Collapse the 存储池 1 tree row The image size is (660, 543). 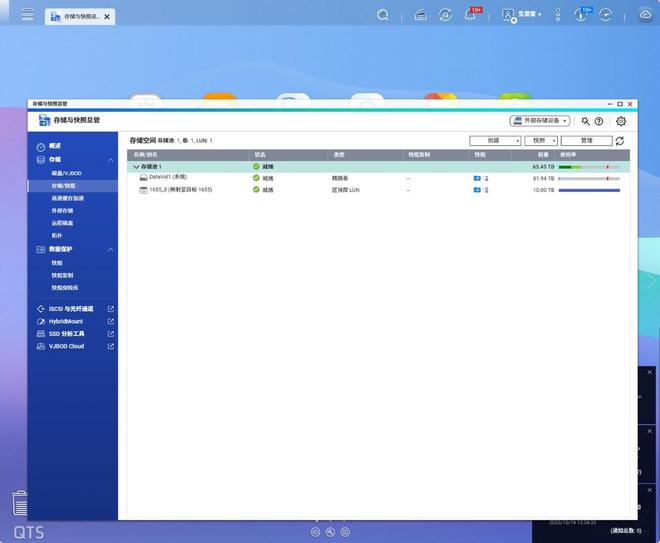tap(137, 167)
